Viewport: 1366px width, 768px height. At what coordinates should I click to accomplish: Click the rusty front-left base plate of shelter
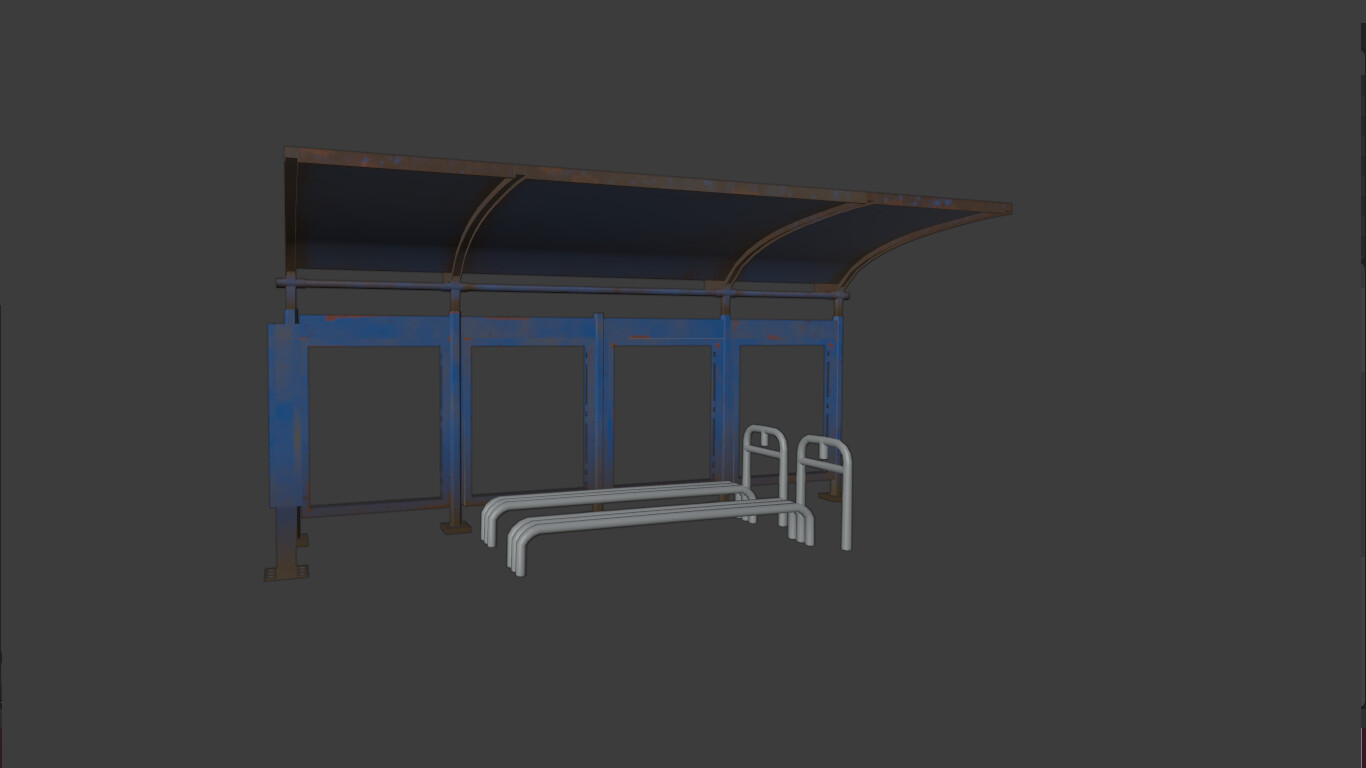[286, 573]
